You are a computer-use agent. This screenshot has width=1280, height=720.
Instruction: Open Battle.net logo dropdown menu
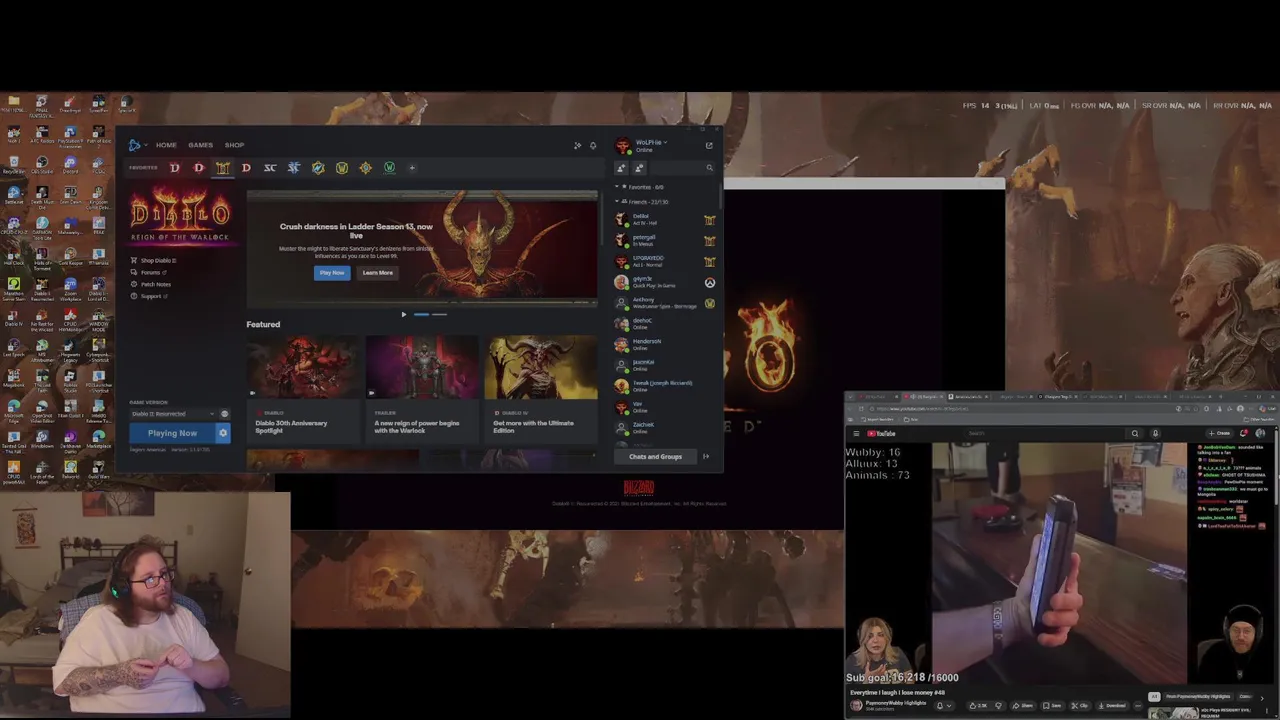pos(137,145)
